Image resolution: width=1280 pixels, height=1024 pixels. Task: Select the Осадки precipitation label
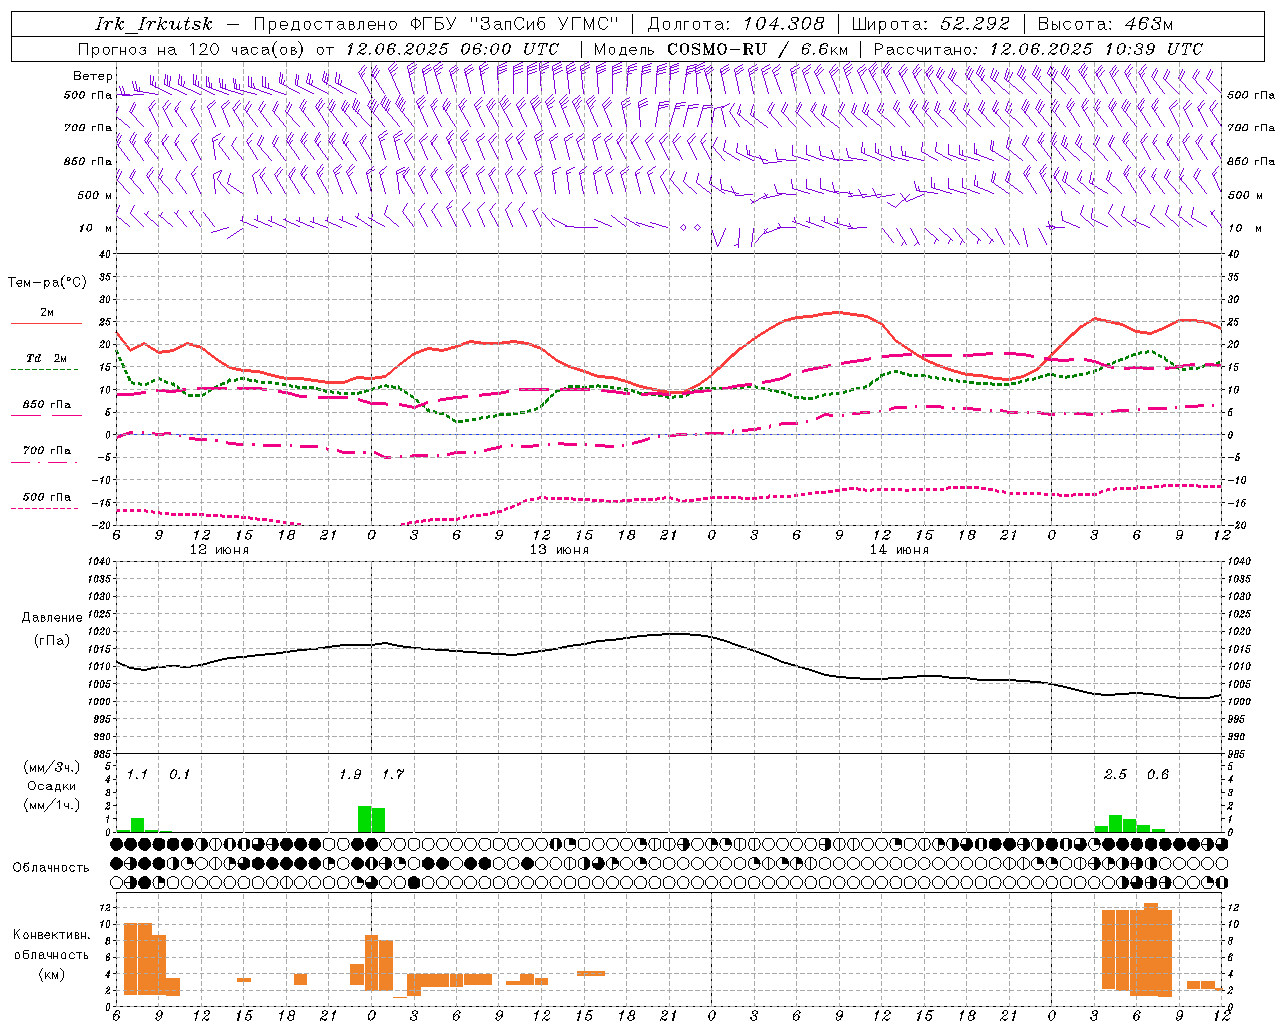click(52, 786)
